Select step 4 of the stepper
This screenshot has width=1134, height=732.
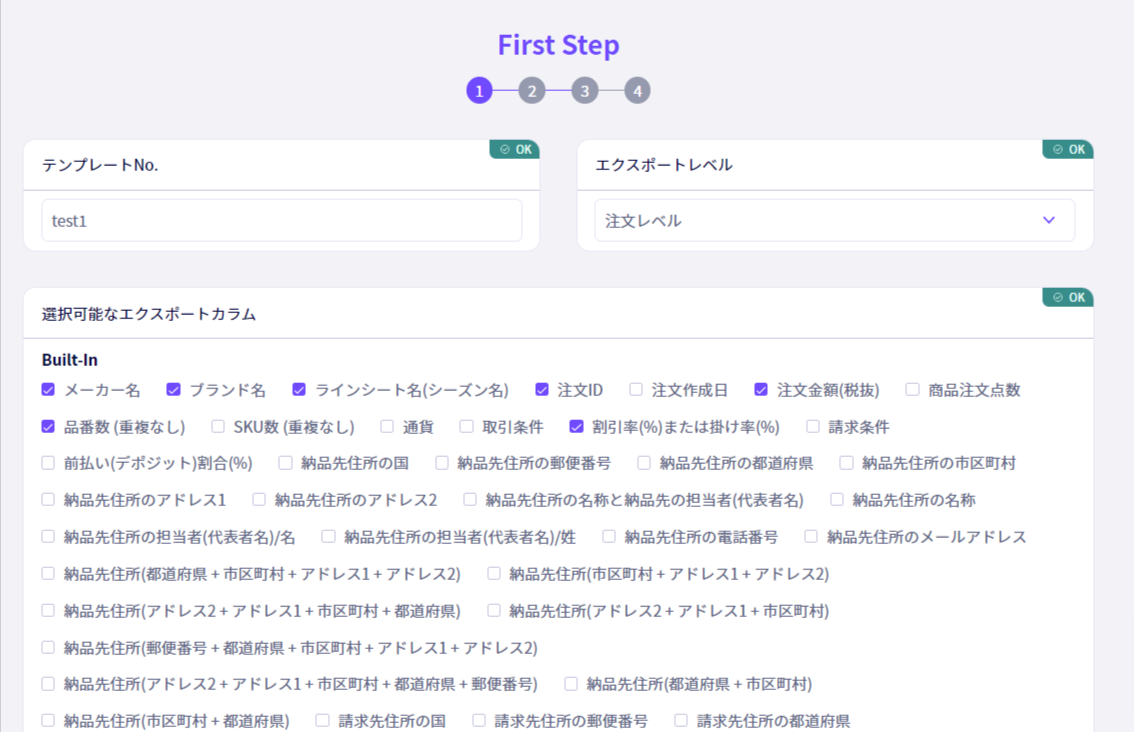637,91
